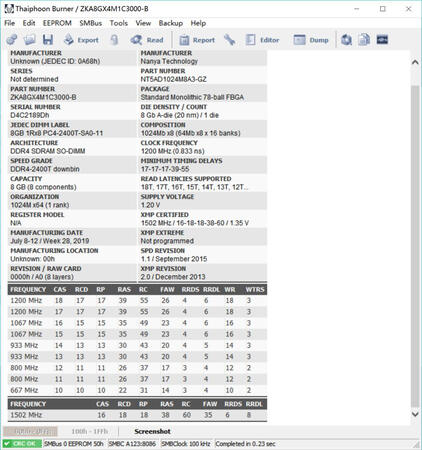This screenshot has width=422, height=450.
Task: Open the SMBus menu
Action: pos(91,23)
